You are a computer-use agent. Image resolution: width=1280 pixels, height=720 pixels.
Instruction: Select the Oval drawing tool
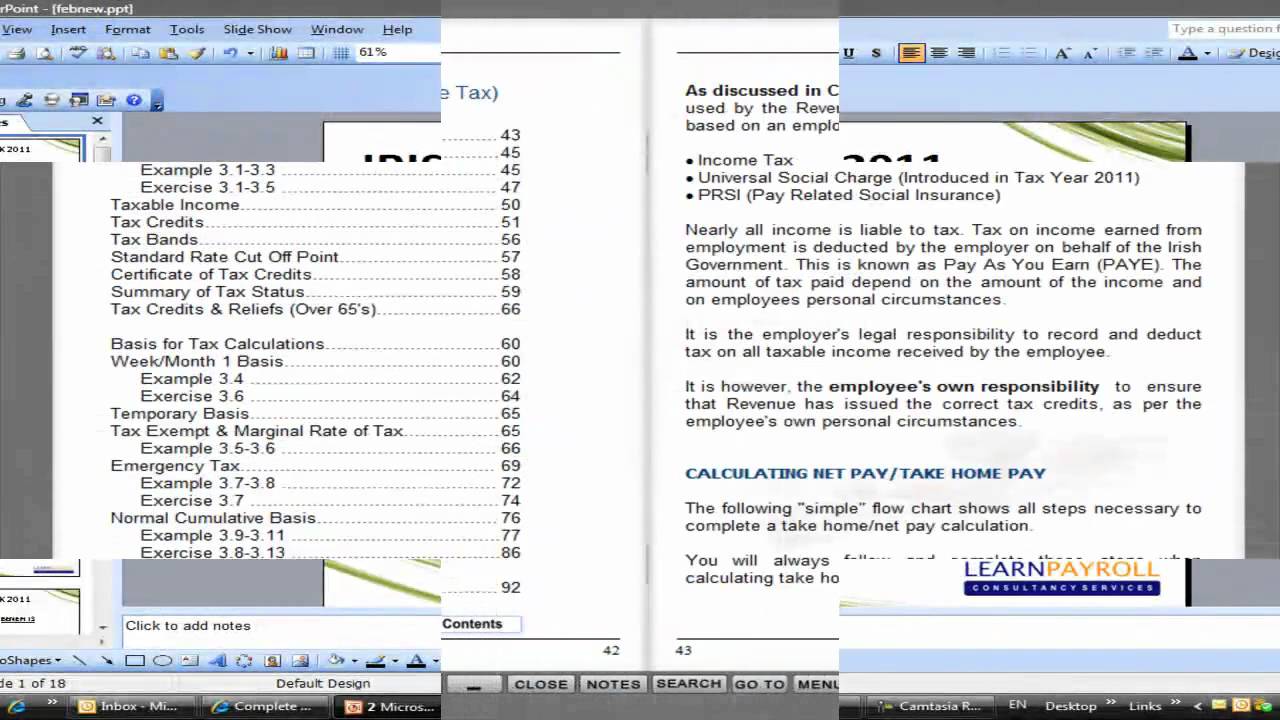(162, 660)
